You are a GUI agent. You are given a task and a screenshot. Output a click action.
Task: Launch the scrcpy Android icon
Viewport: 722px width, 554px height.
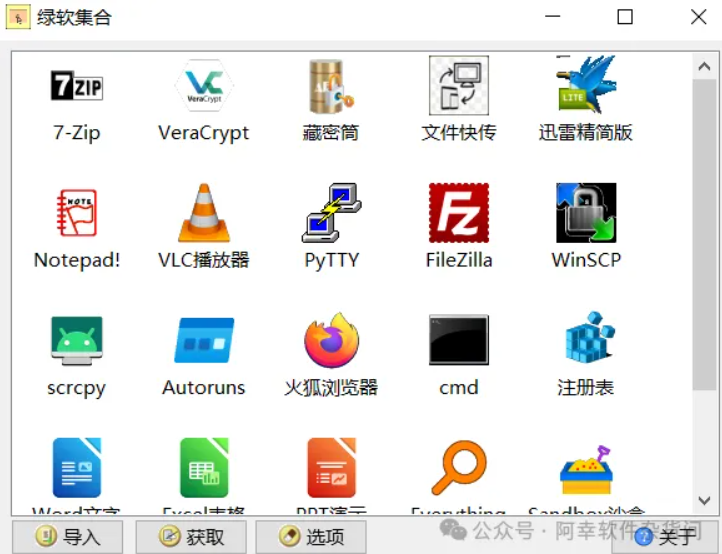76,341
